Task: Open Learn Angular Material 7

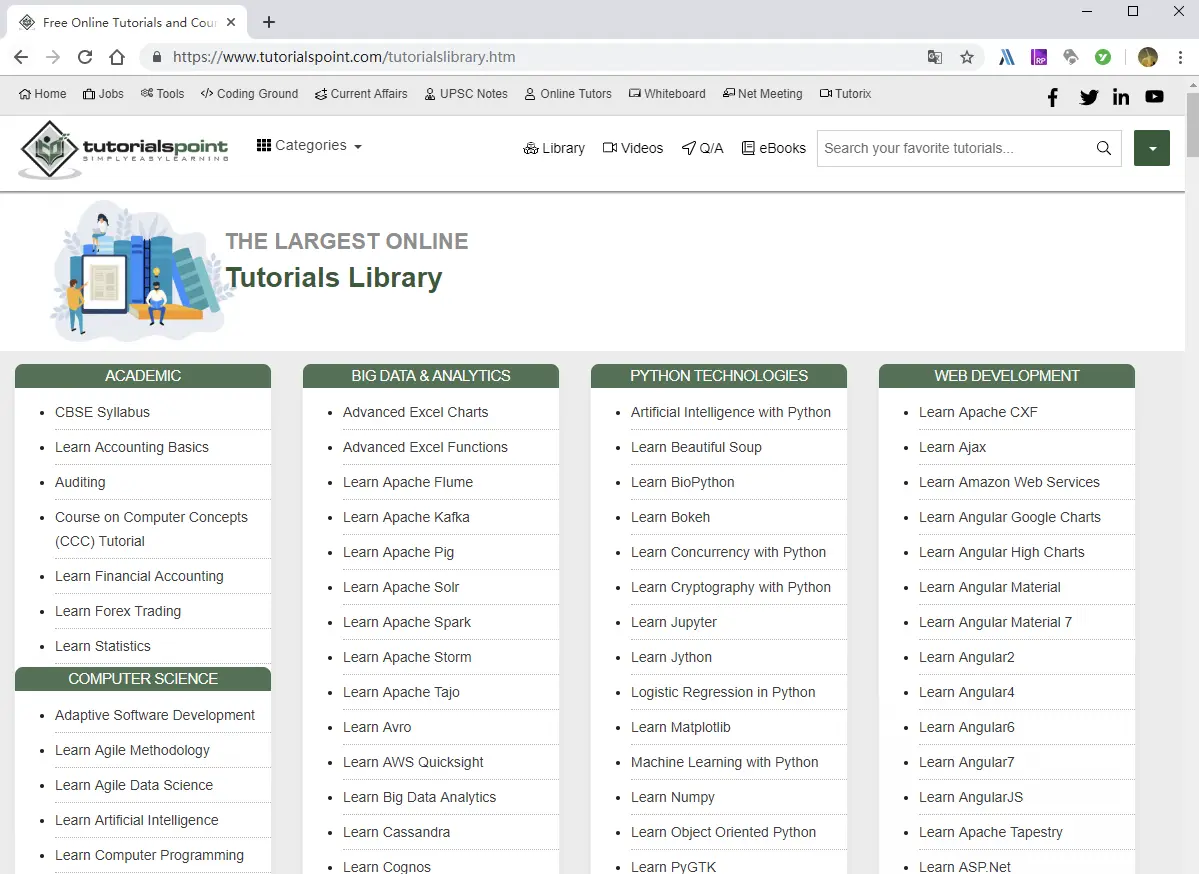Action: coord(995,622)
